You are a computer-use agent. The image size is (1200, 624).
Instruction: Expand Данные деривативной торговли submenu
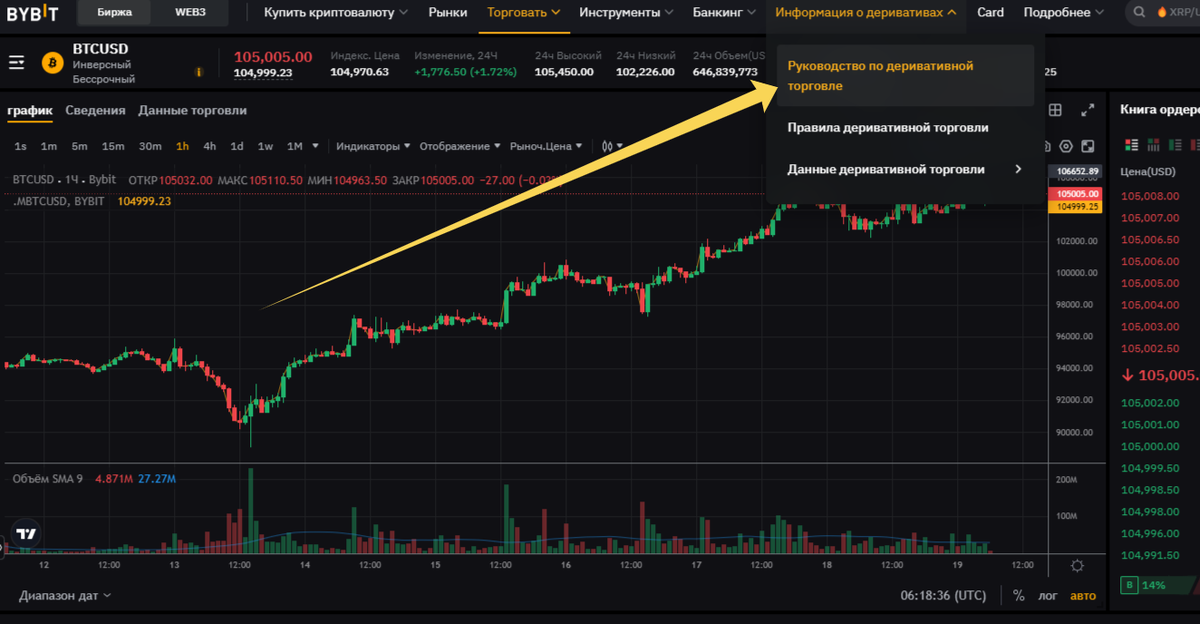(905, 169)
